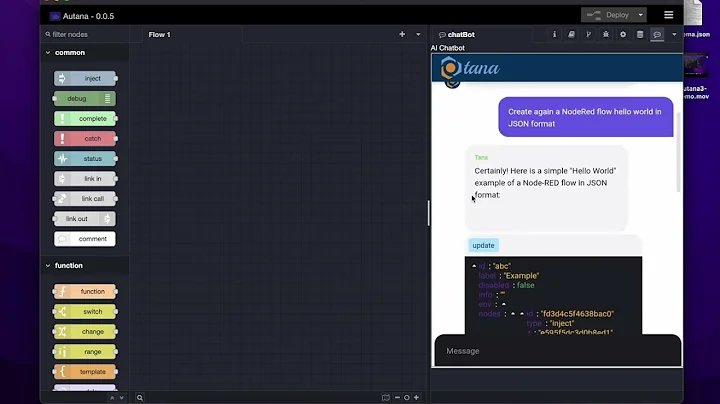
Task: Select the catch node
Action: 85,139
